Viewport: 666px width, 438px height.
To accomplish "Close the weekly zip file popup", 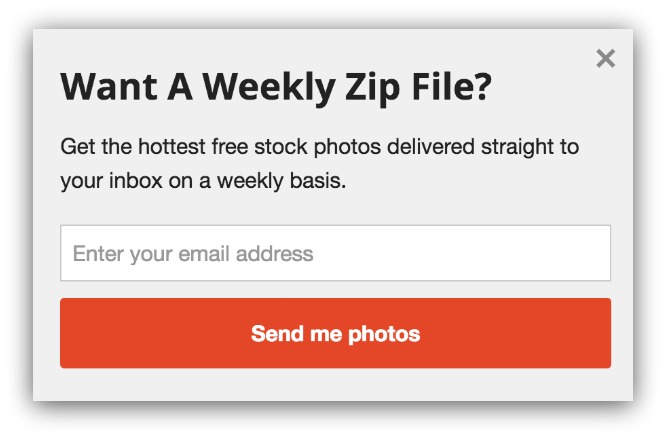I will click(x=605, y=58).
